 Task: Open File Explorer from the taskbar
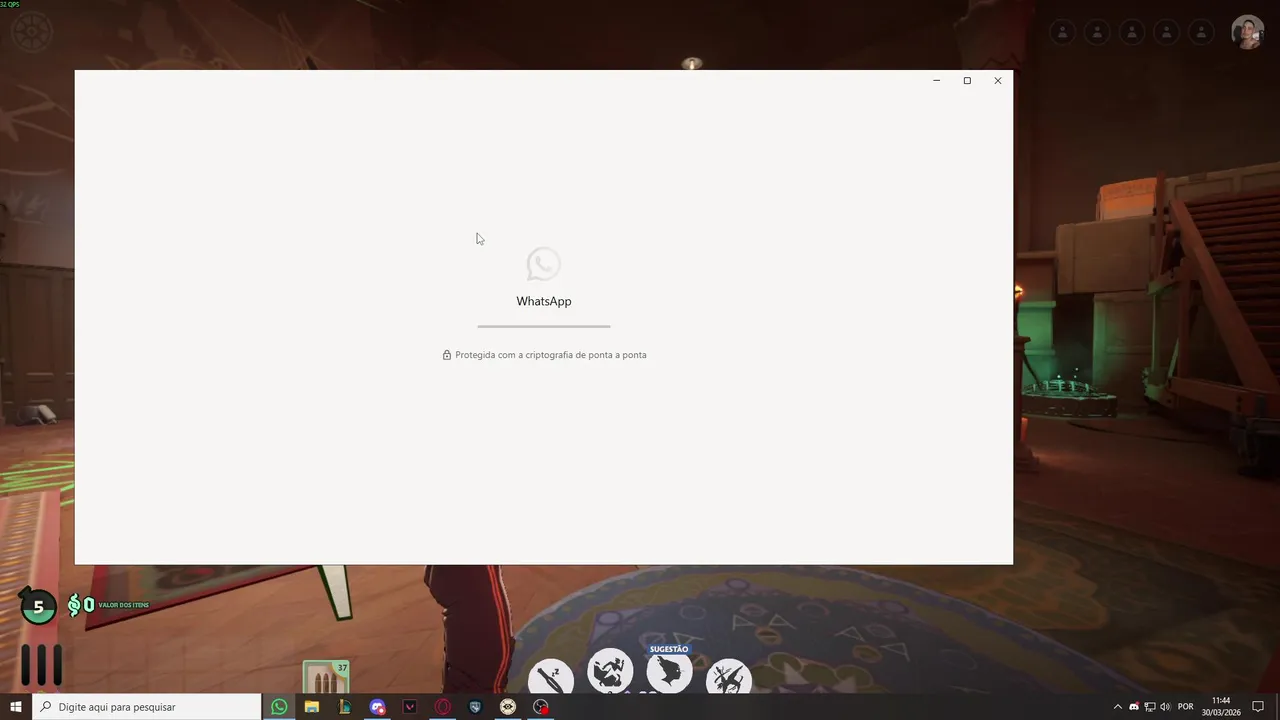[x=312, y=707]
